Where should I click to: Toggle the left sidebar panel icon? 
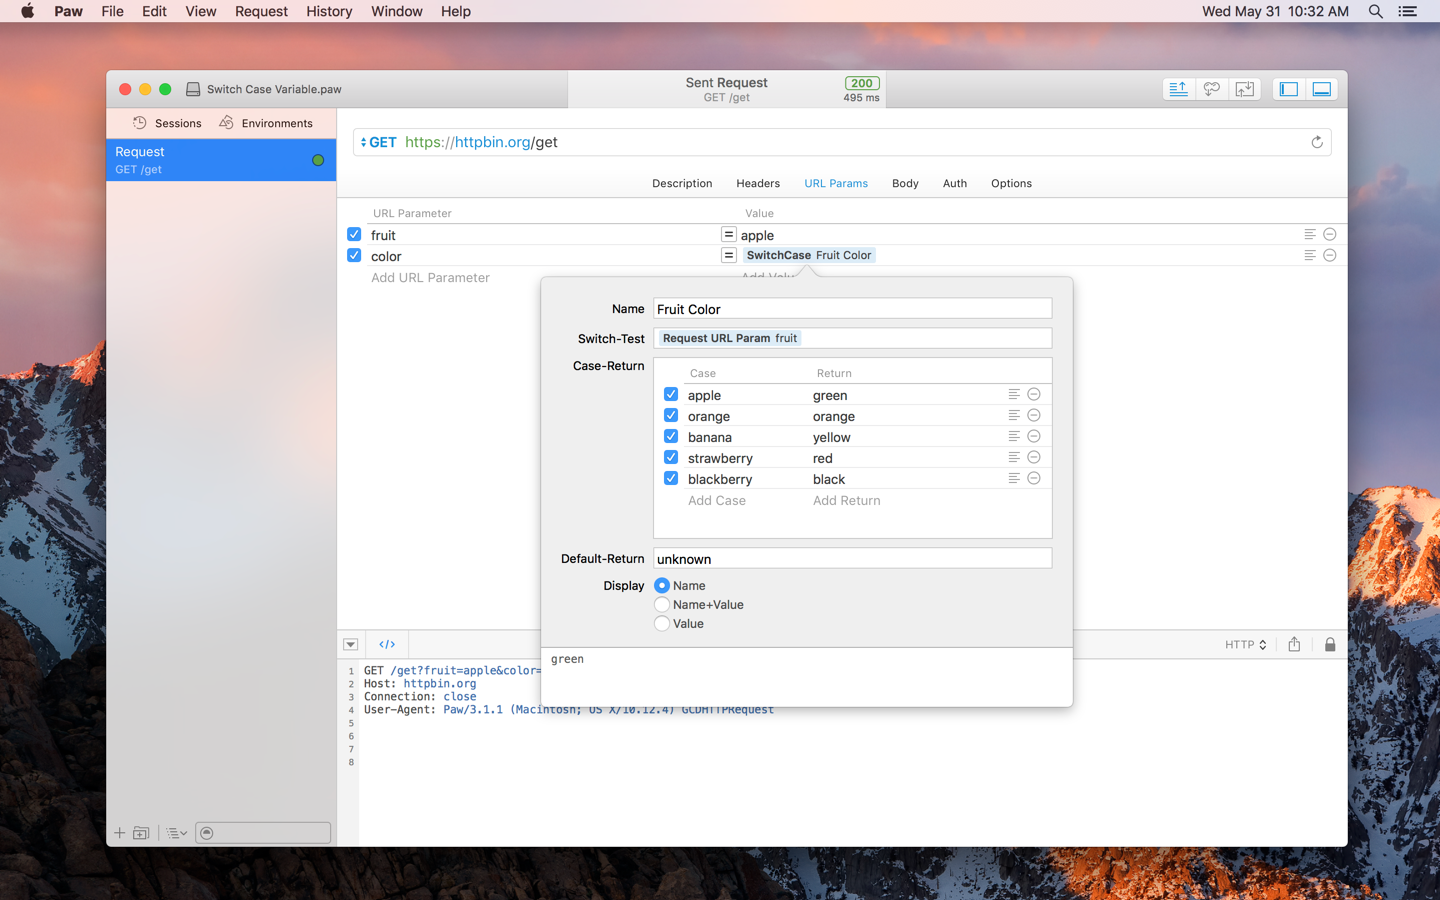(1288, 89)
